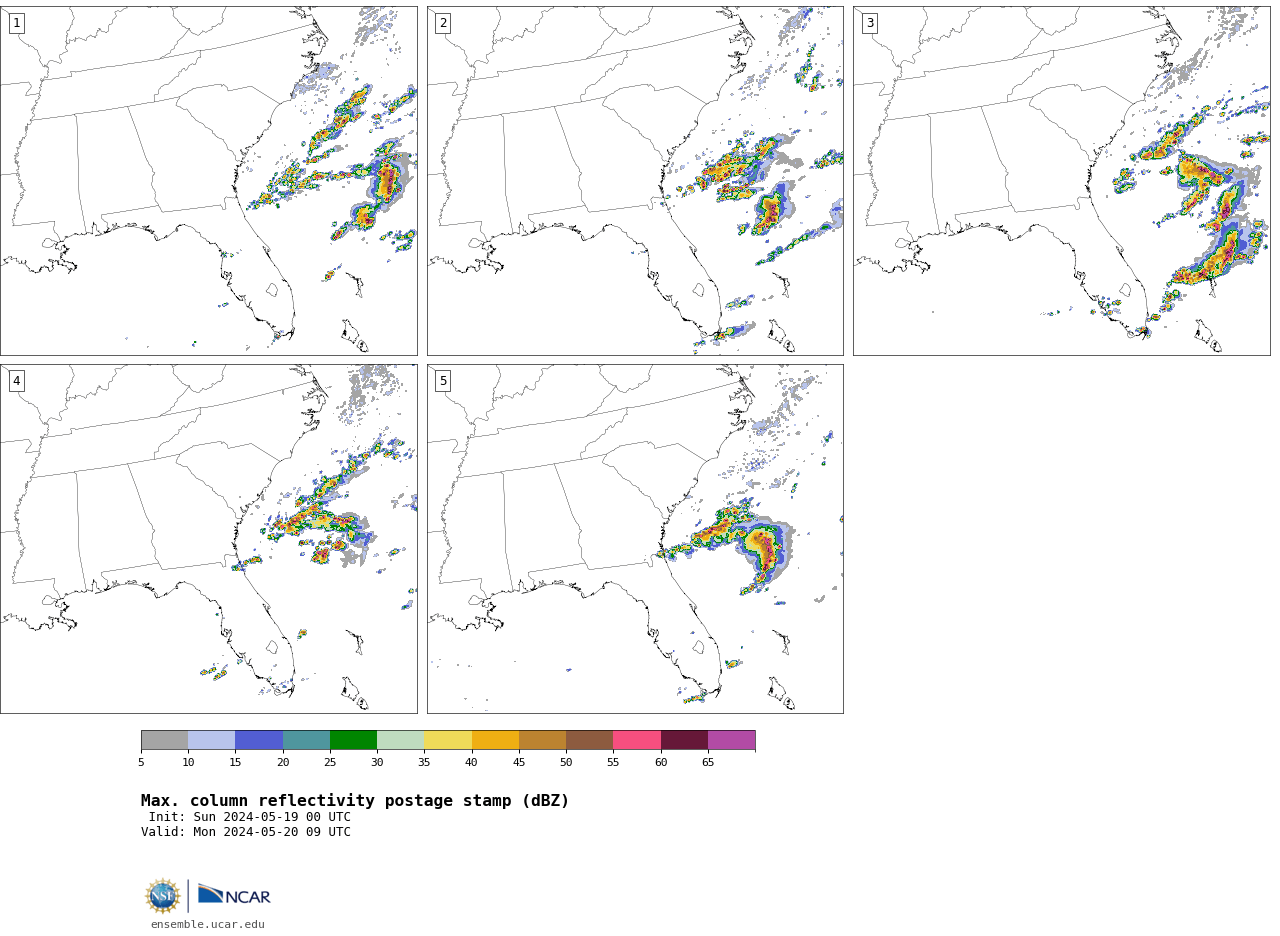Click the pale green 30-35 dBZ swatch
Viewport: 1280px width, 936px height.
[x=400, y=740]
